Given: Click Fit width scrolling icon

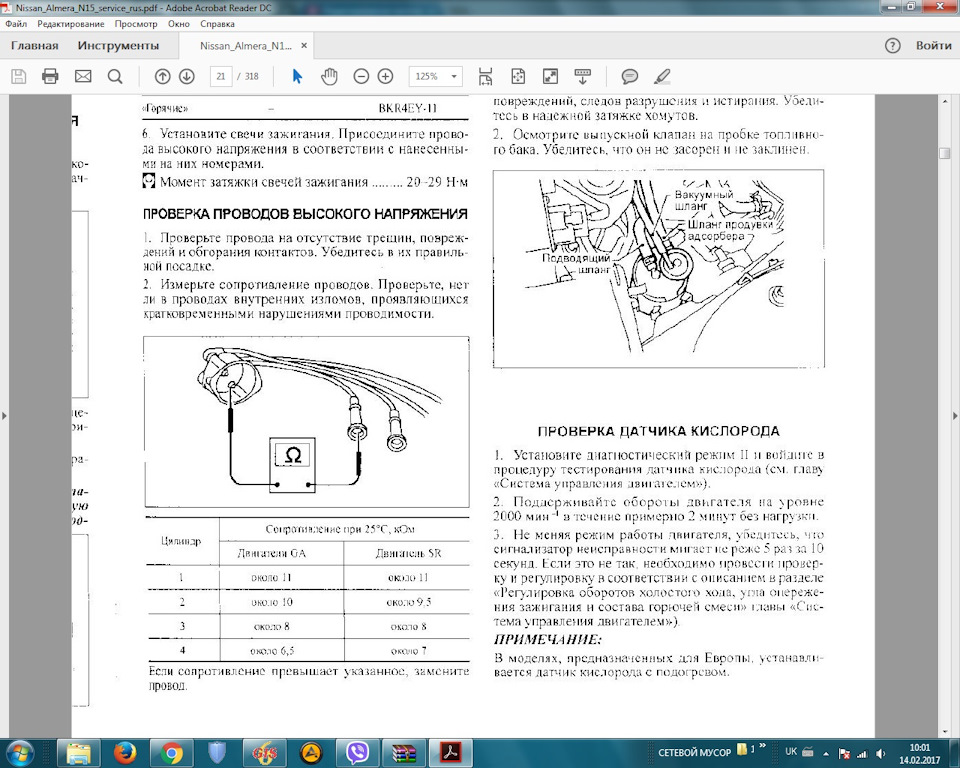Looking at the screenshot, I should tap(486, 77).
